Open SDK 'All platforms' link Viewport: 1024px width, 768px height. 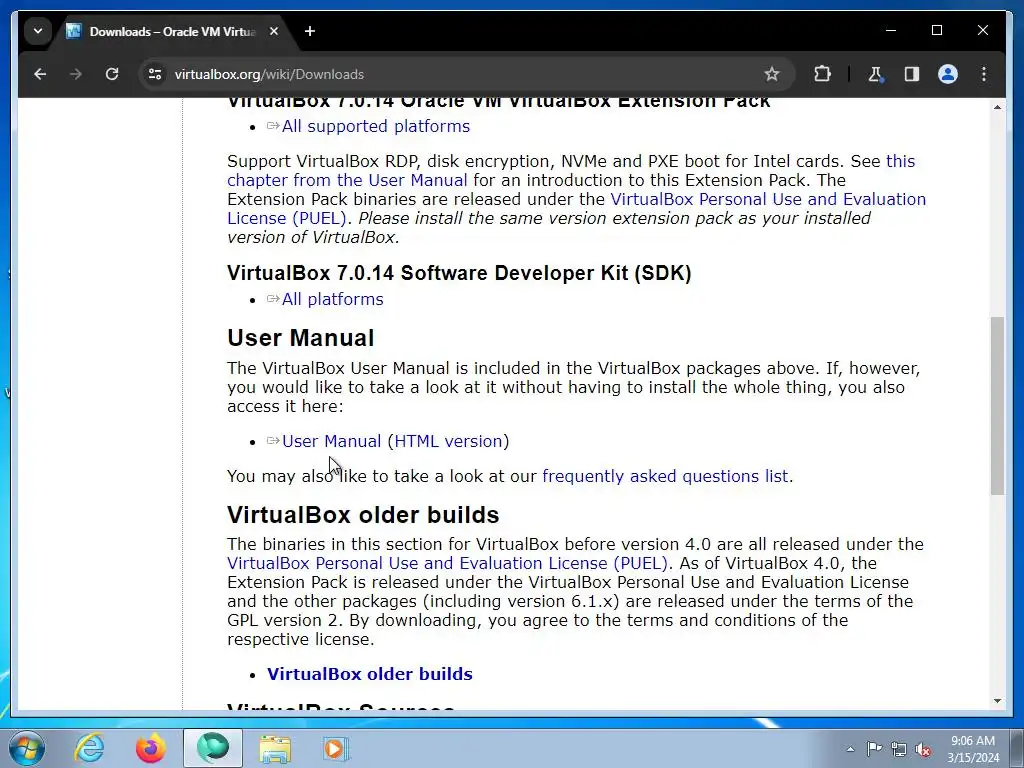click(x=332, y=299)
